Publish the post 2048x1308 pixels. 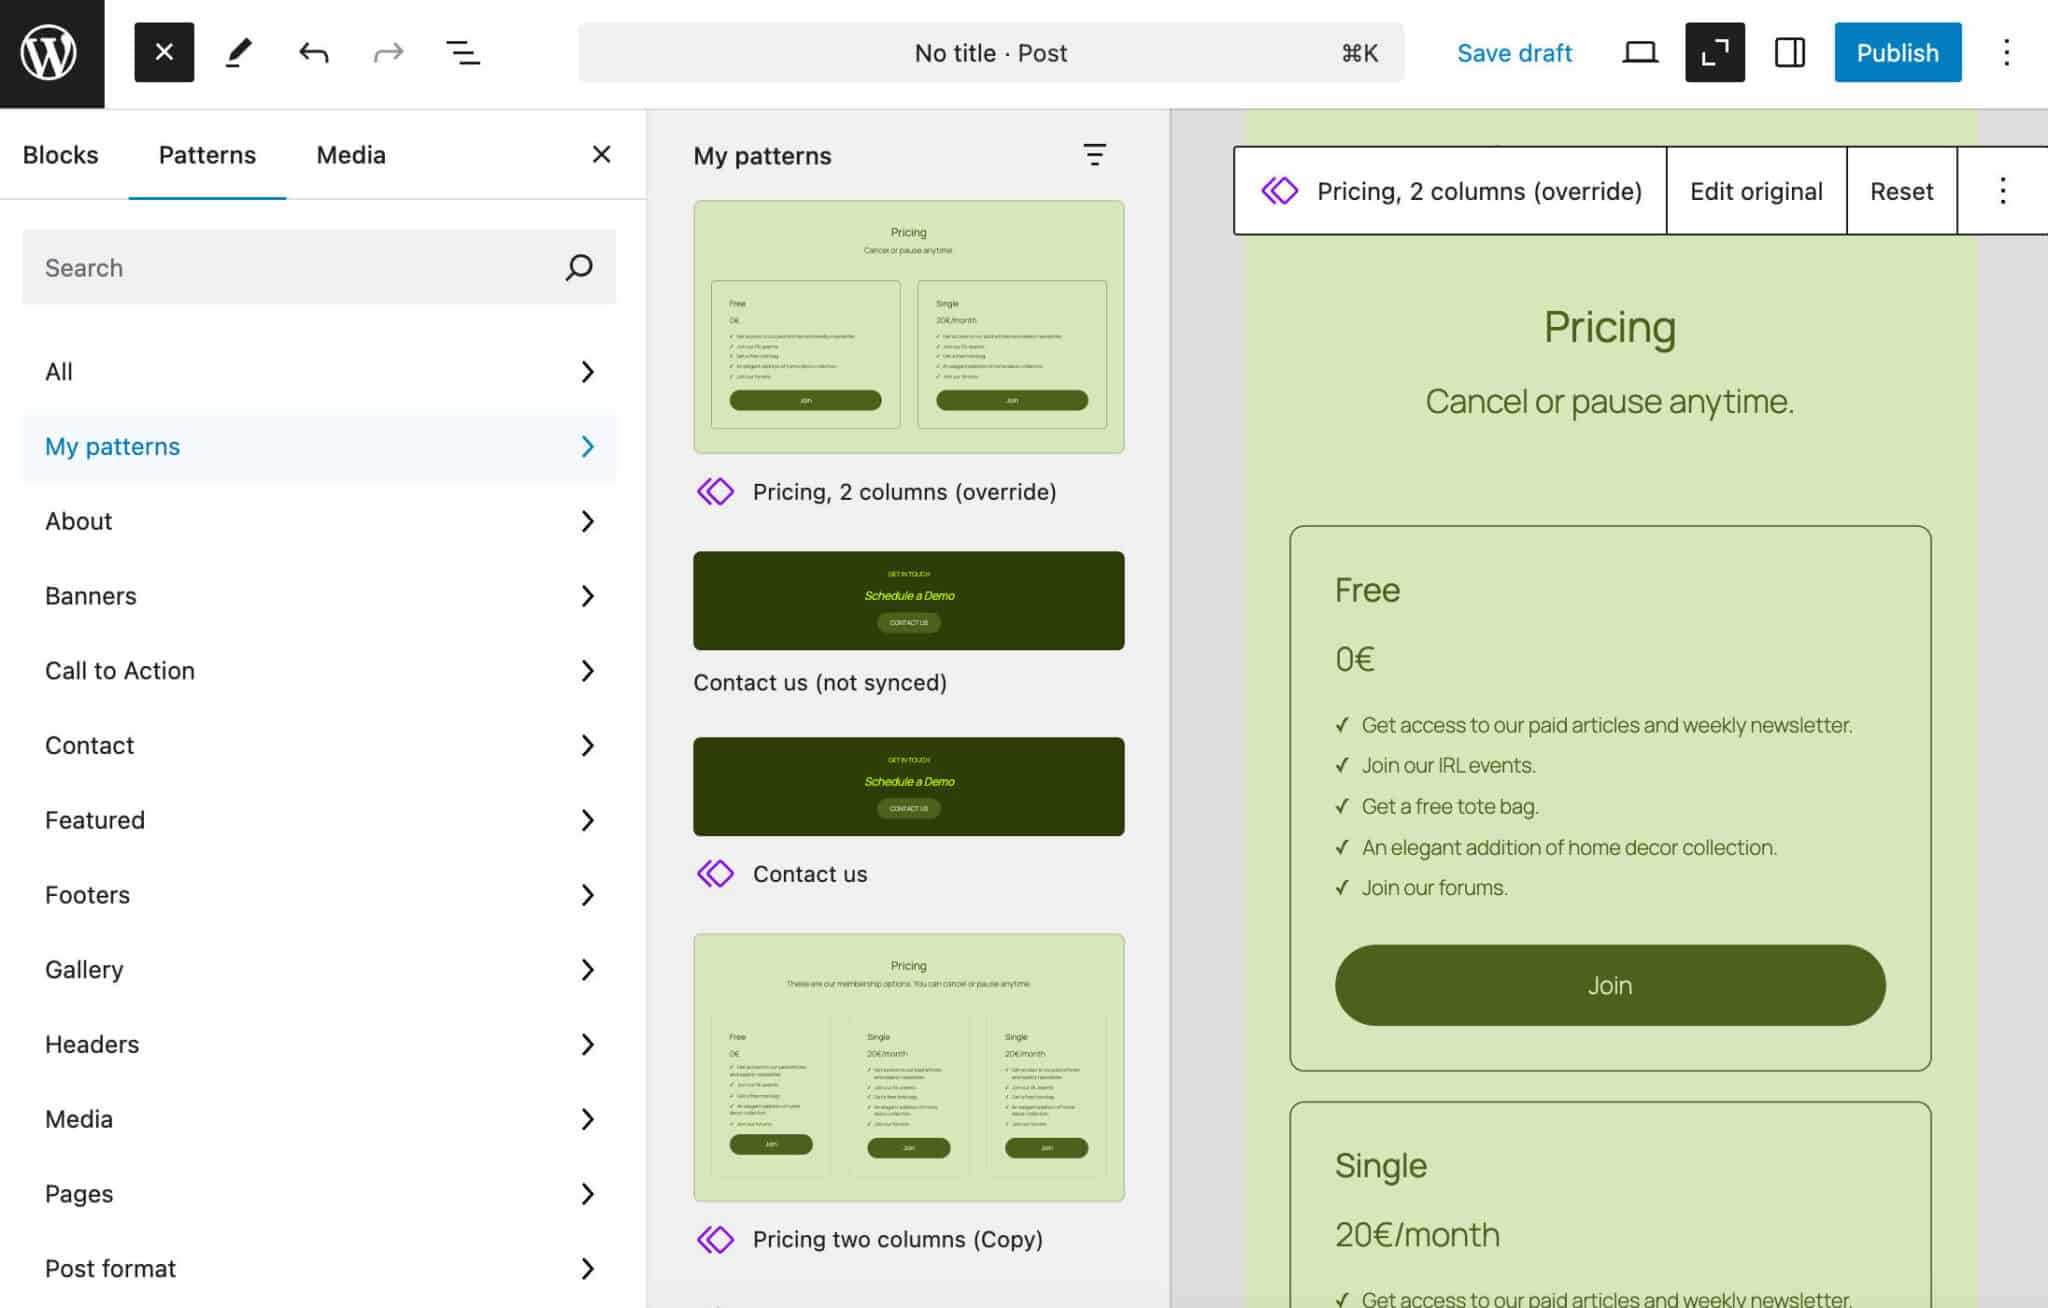coord(1897,52)
